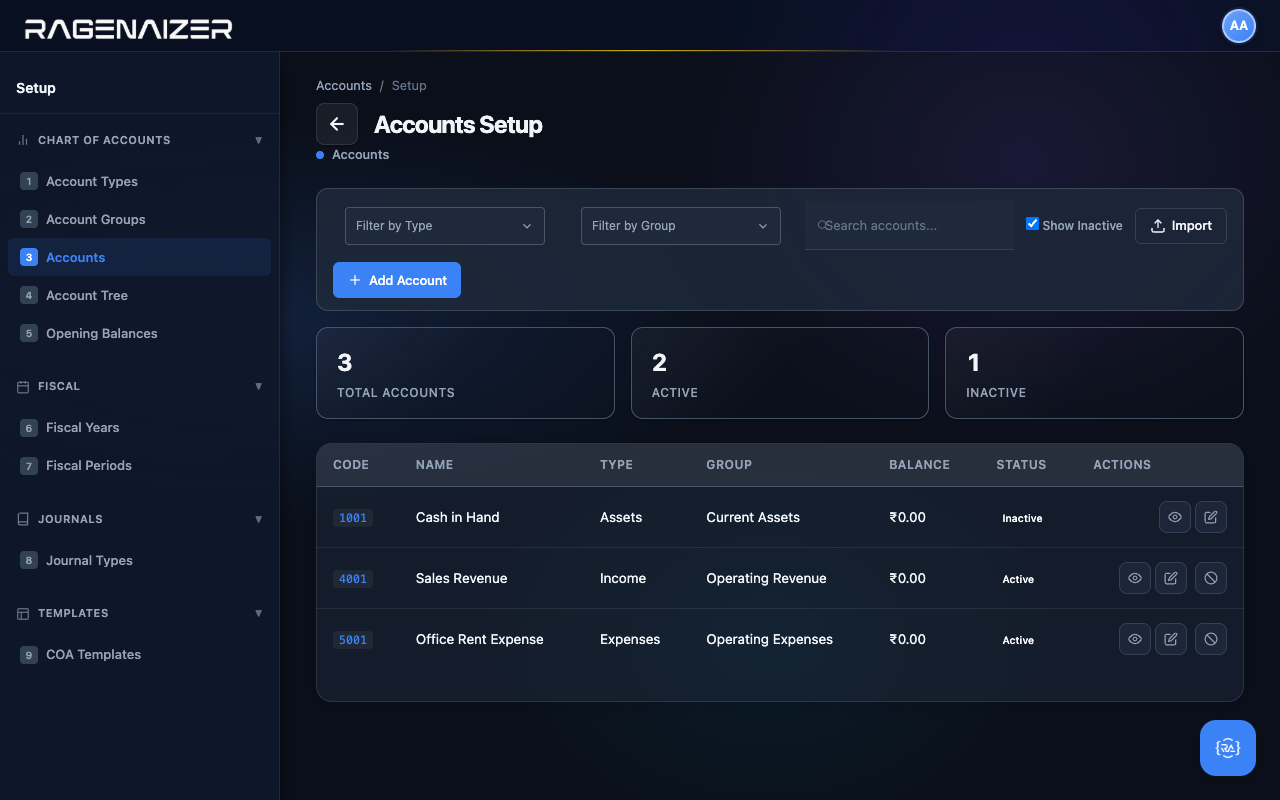Open COA Templates in the sidebar
The height and width of the screenshot is (800, 1280).
(x=139, y=654)
